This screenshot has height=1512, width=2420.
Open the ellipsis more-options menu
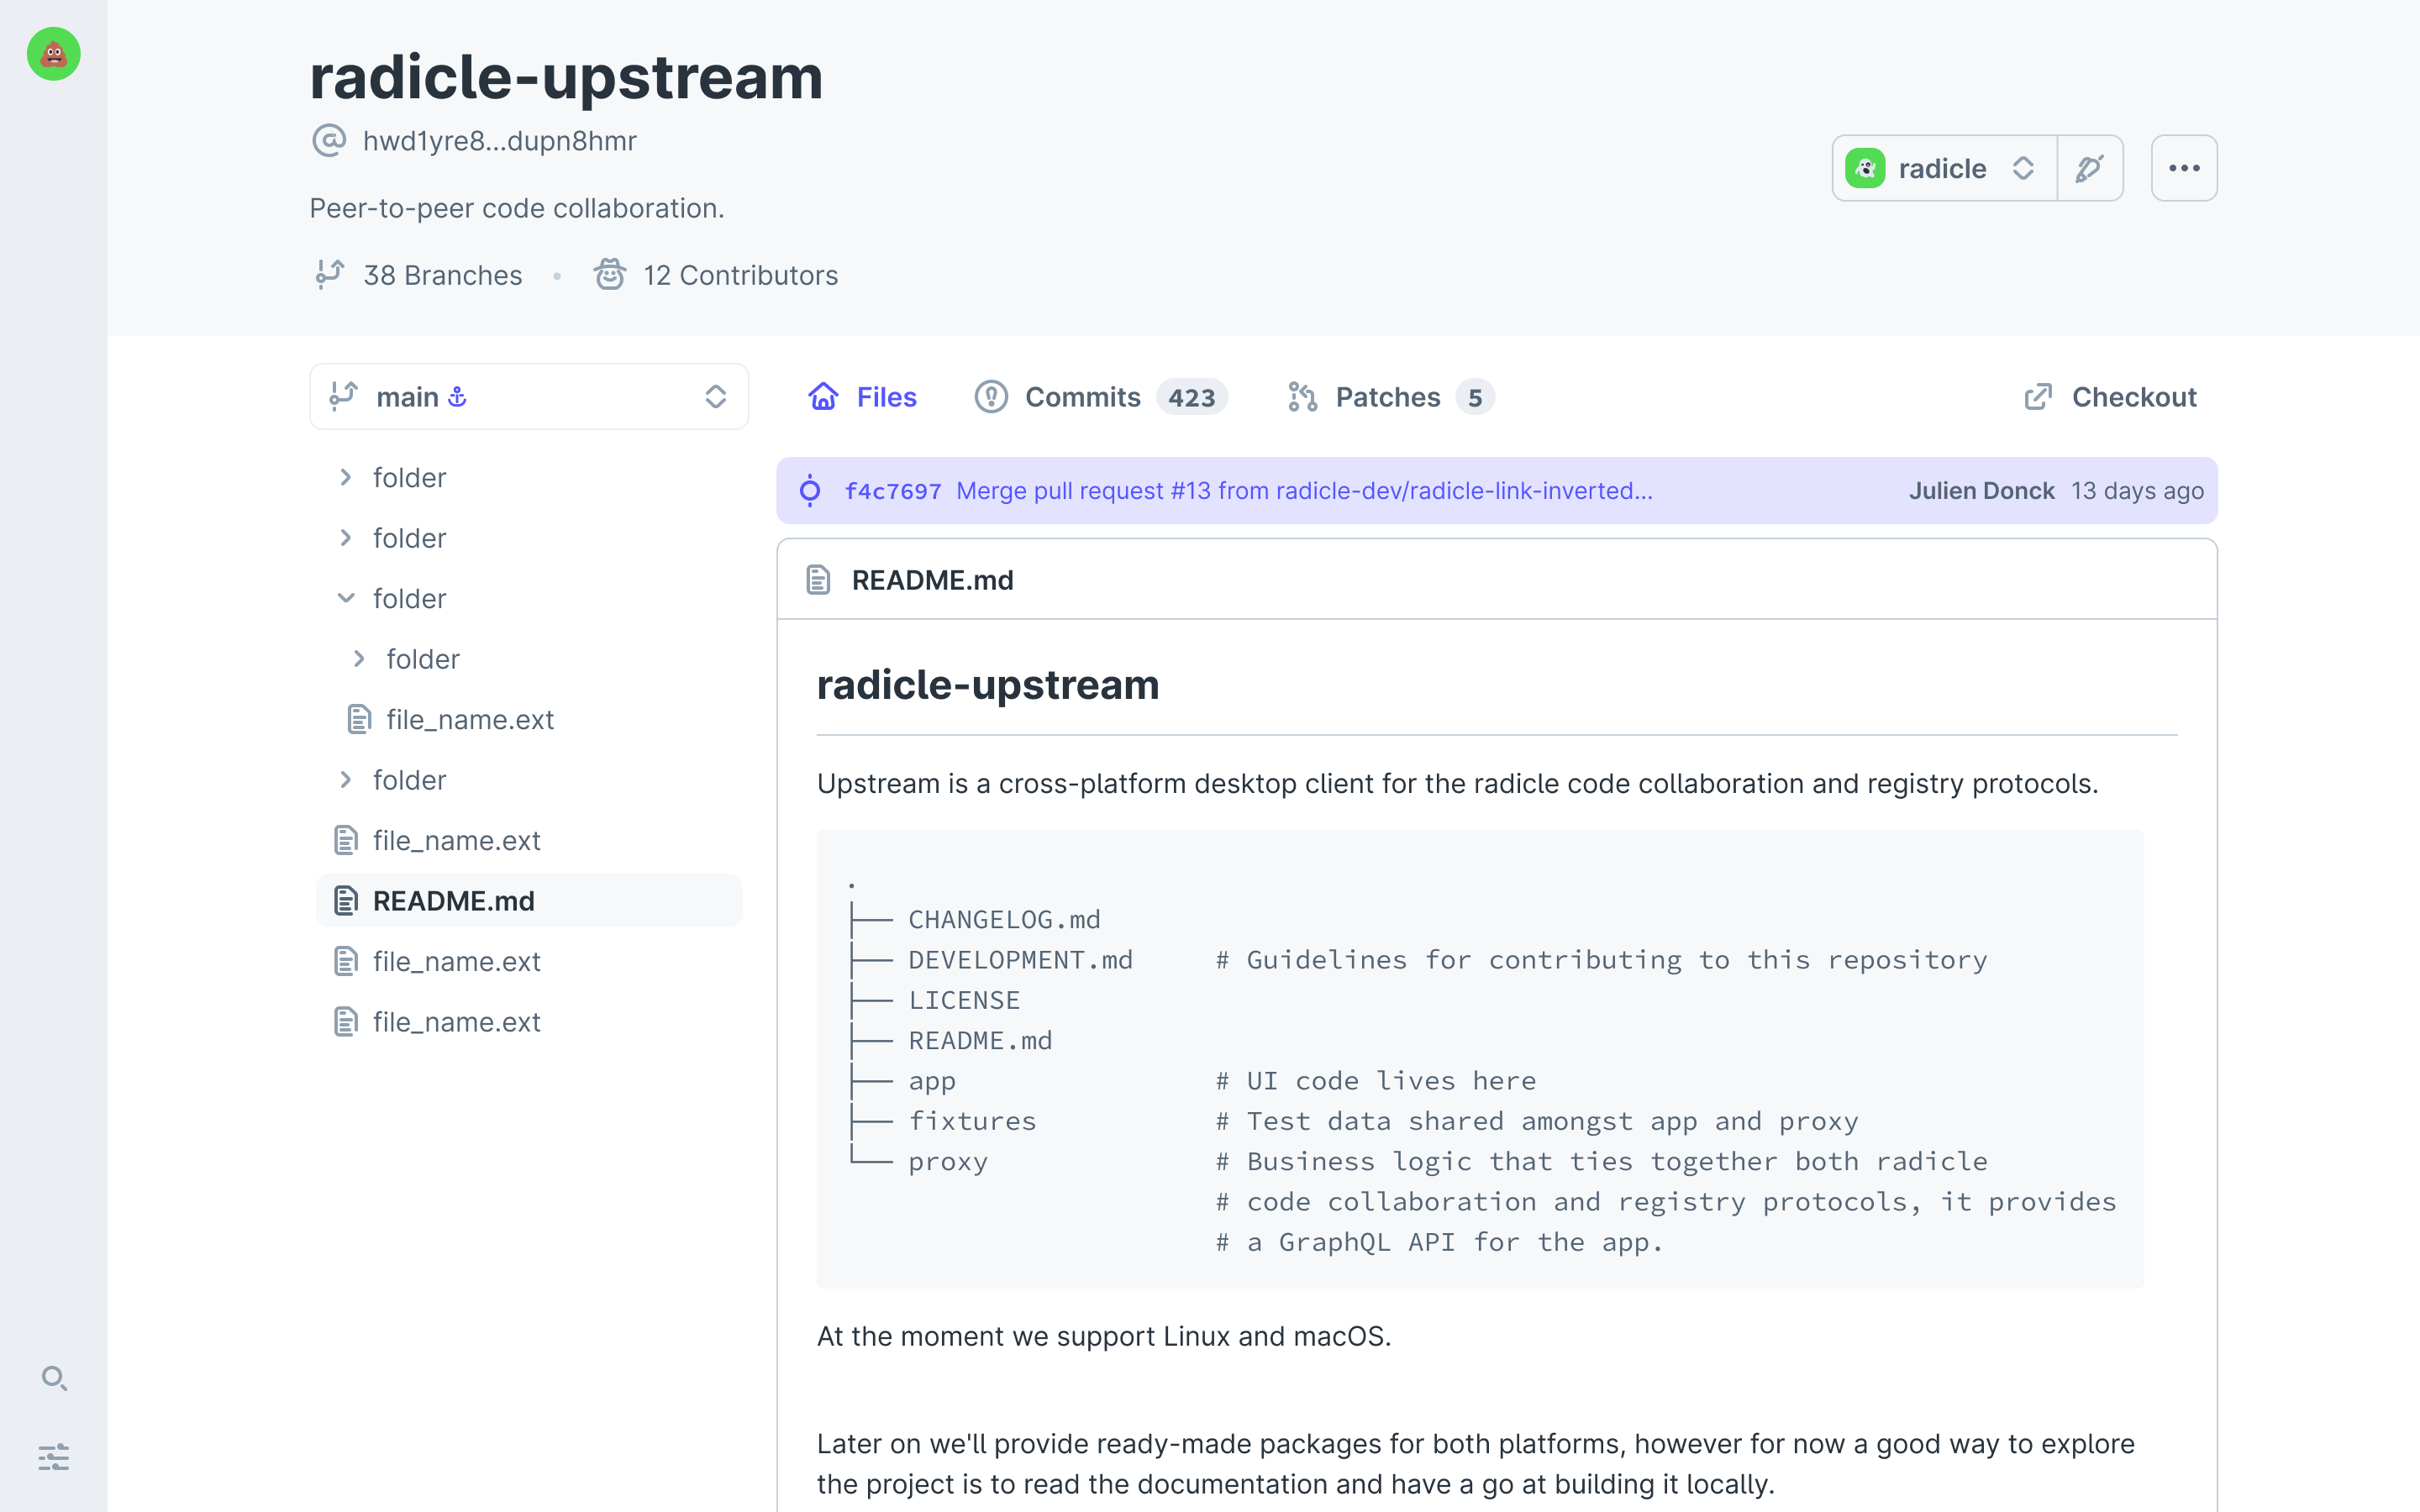point(2184,168)
